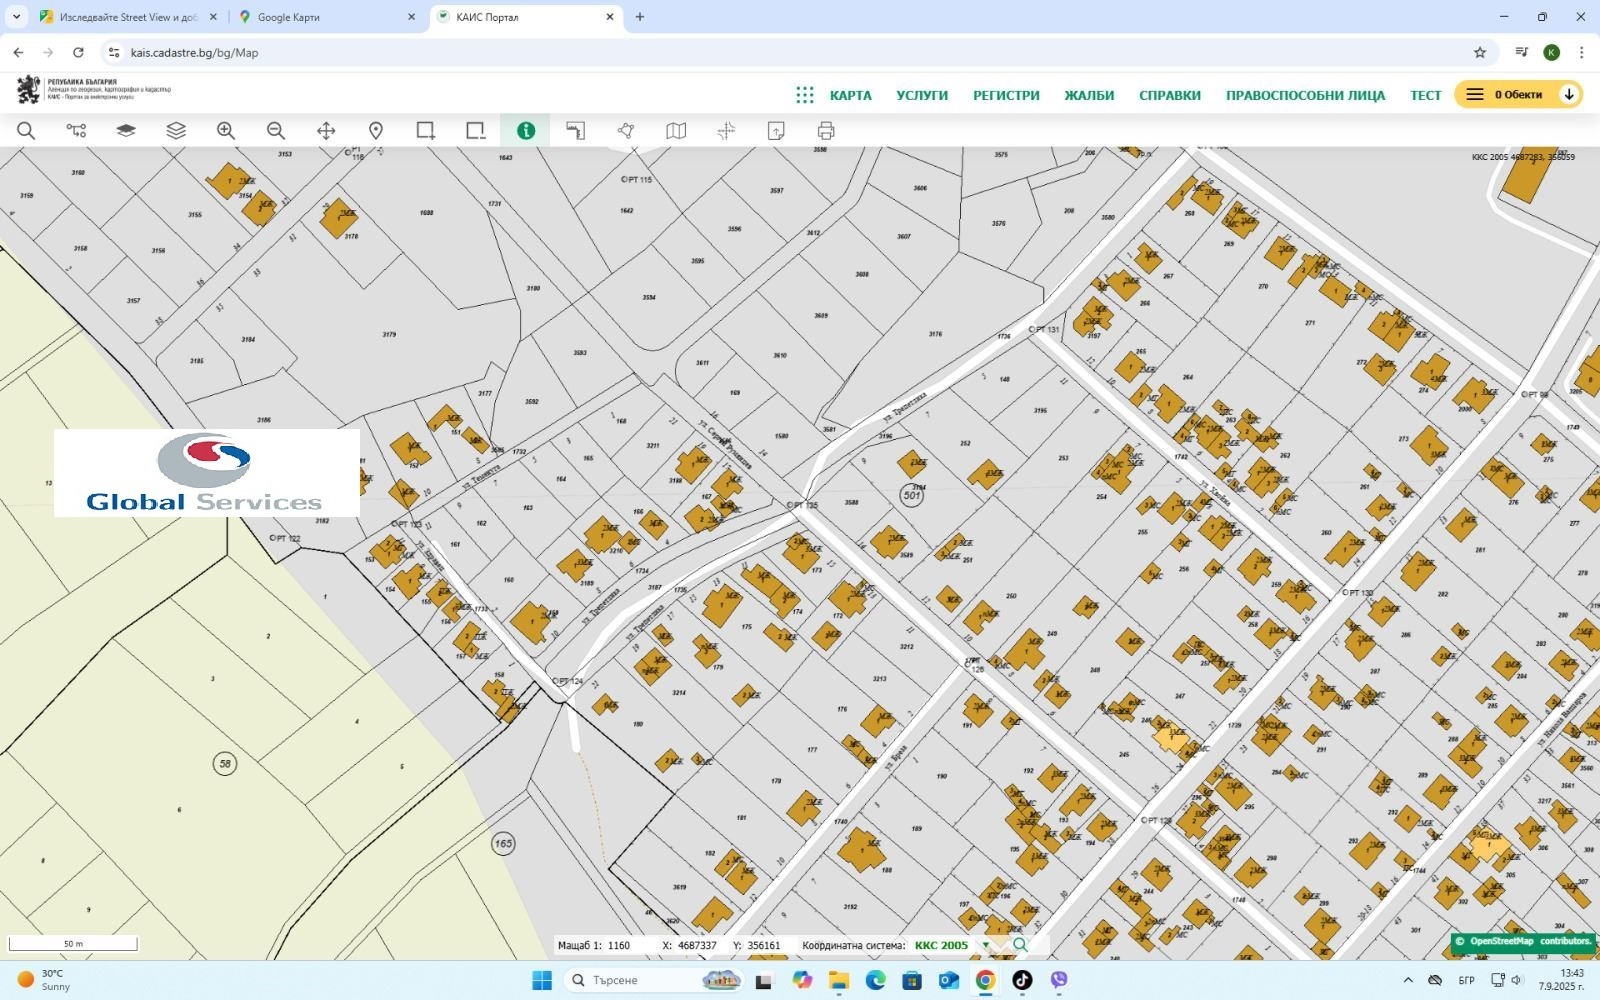Click the location pin marker tool

coord(376,131)
